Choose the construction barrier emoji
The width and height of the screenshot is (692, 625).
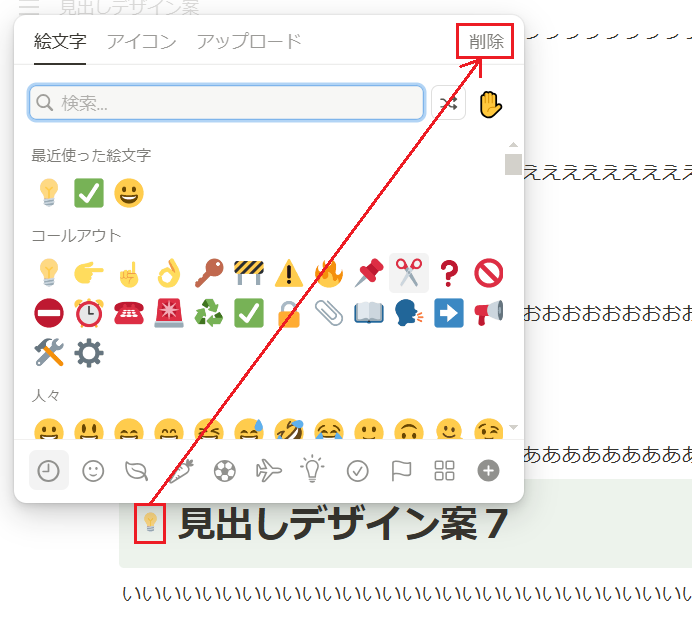point(249,273)
